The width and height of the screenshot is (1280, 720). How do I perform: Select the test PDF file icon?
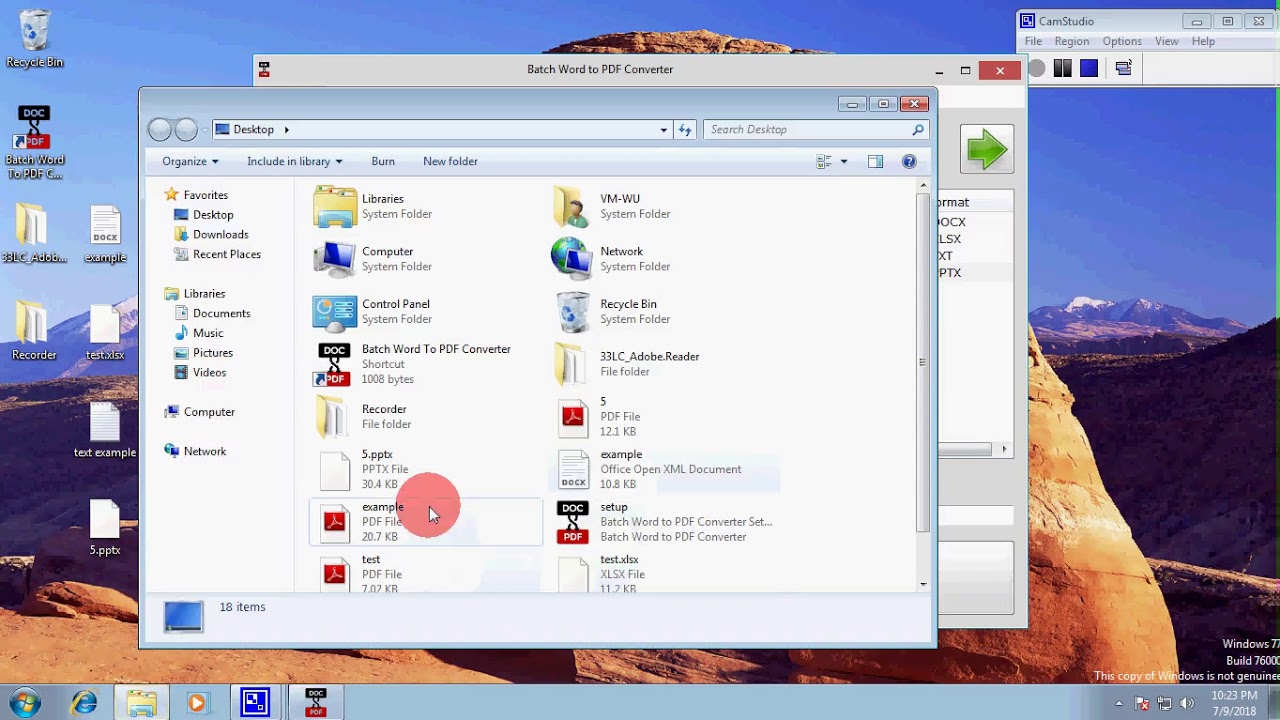click(x=334, y=573)
